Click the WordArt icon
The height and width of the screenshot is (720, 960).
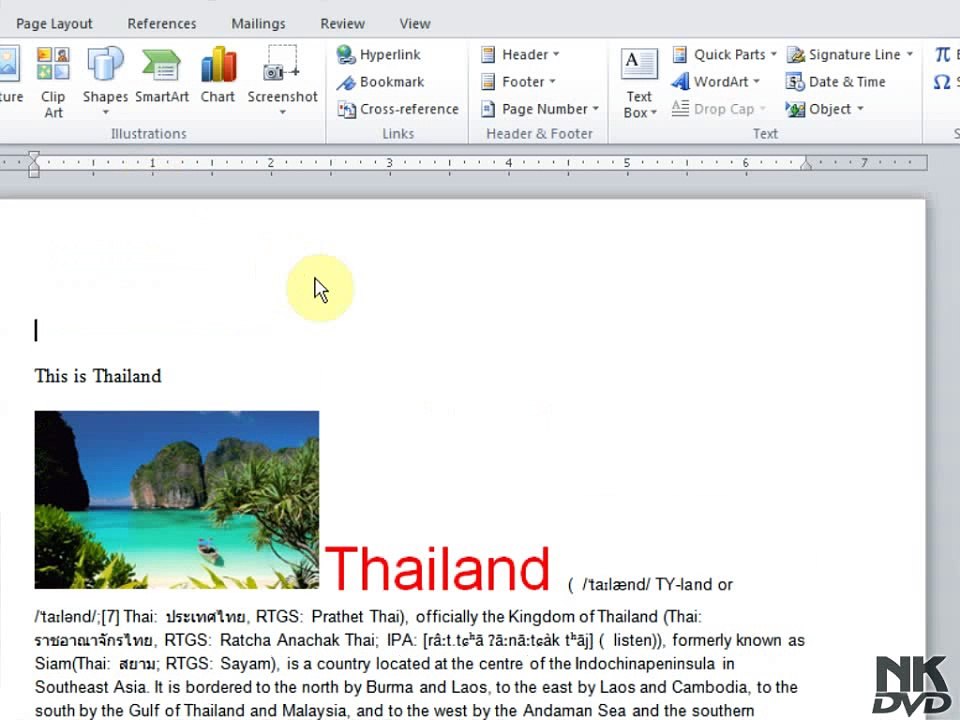pos(680,81)
